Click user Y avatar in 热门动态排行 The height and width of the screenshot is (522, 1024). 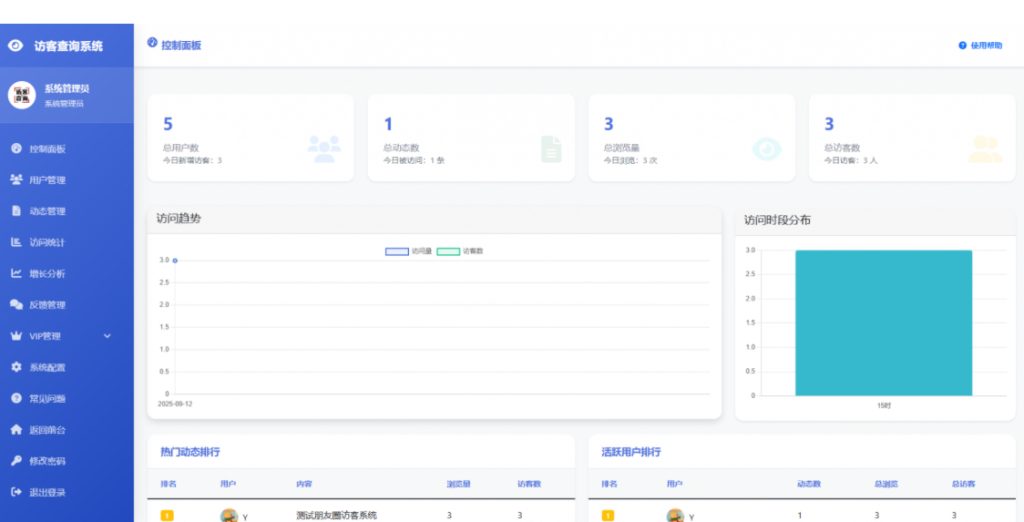point(229,515)
